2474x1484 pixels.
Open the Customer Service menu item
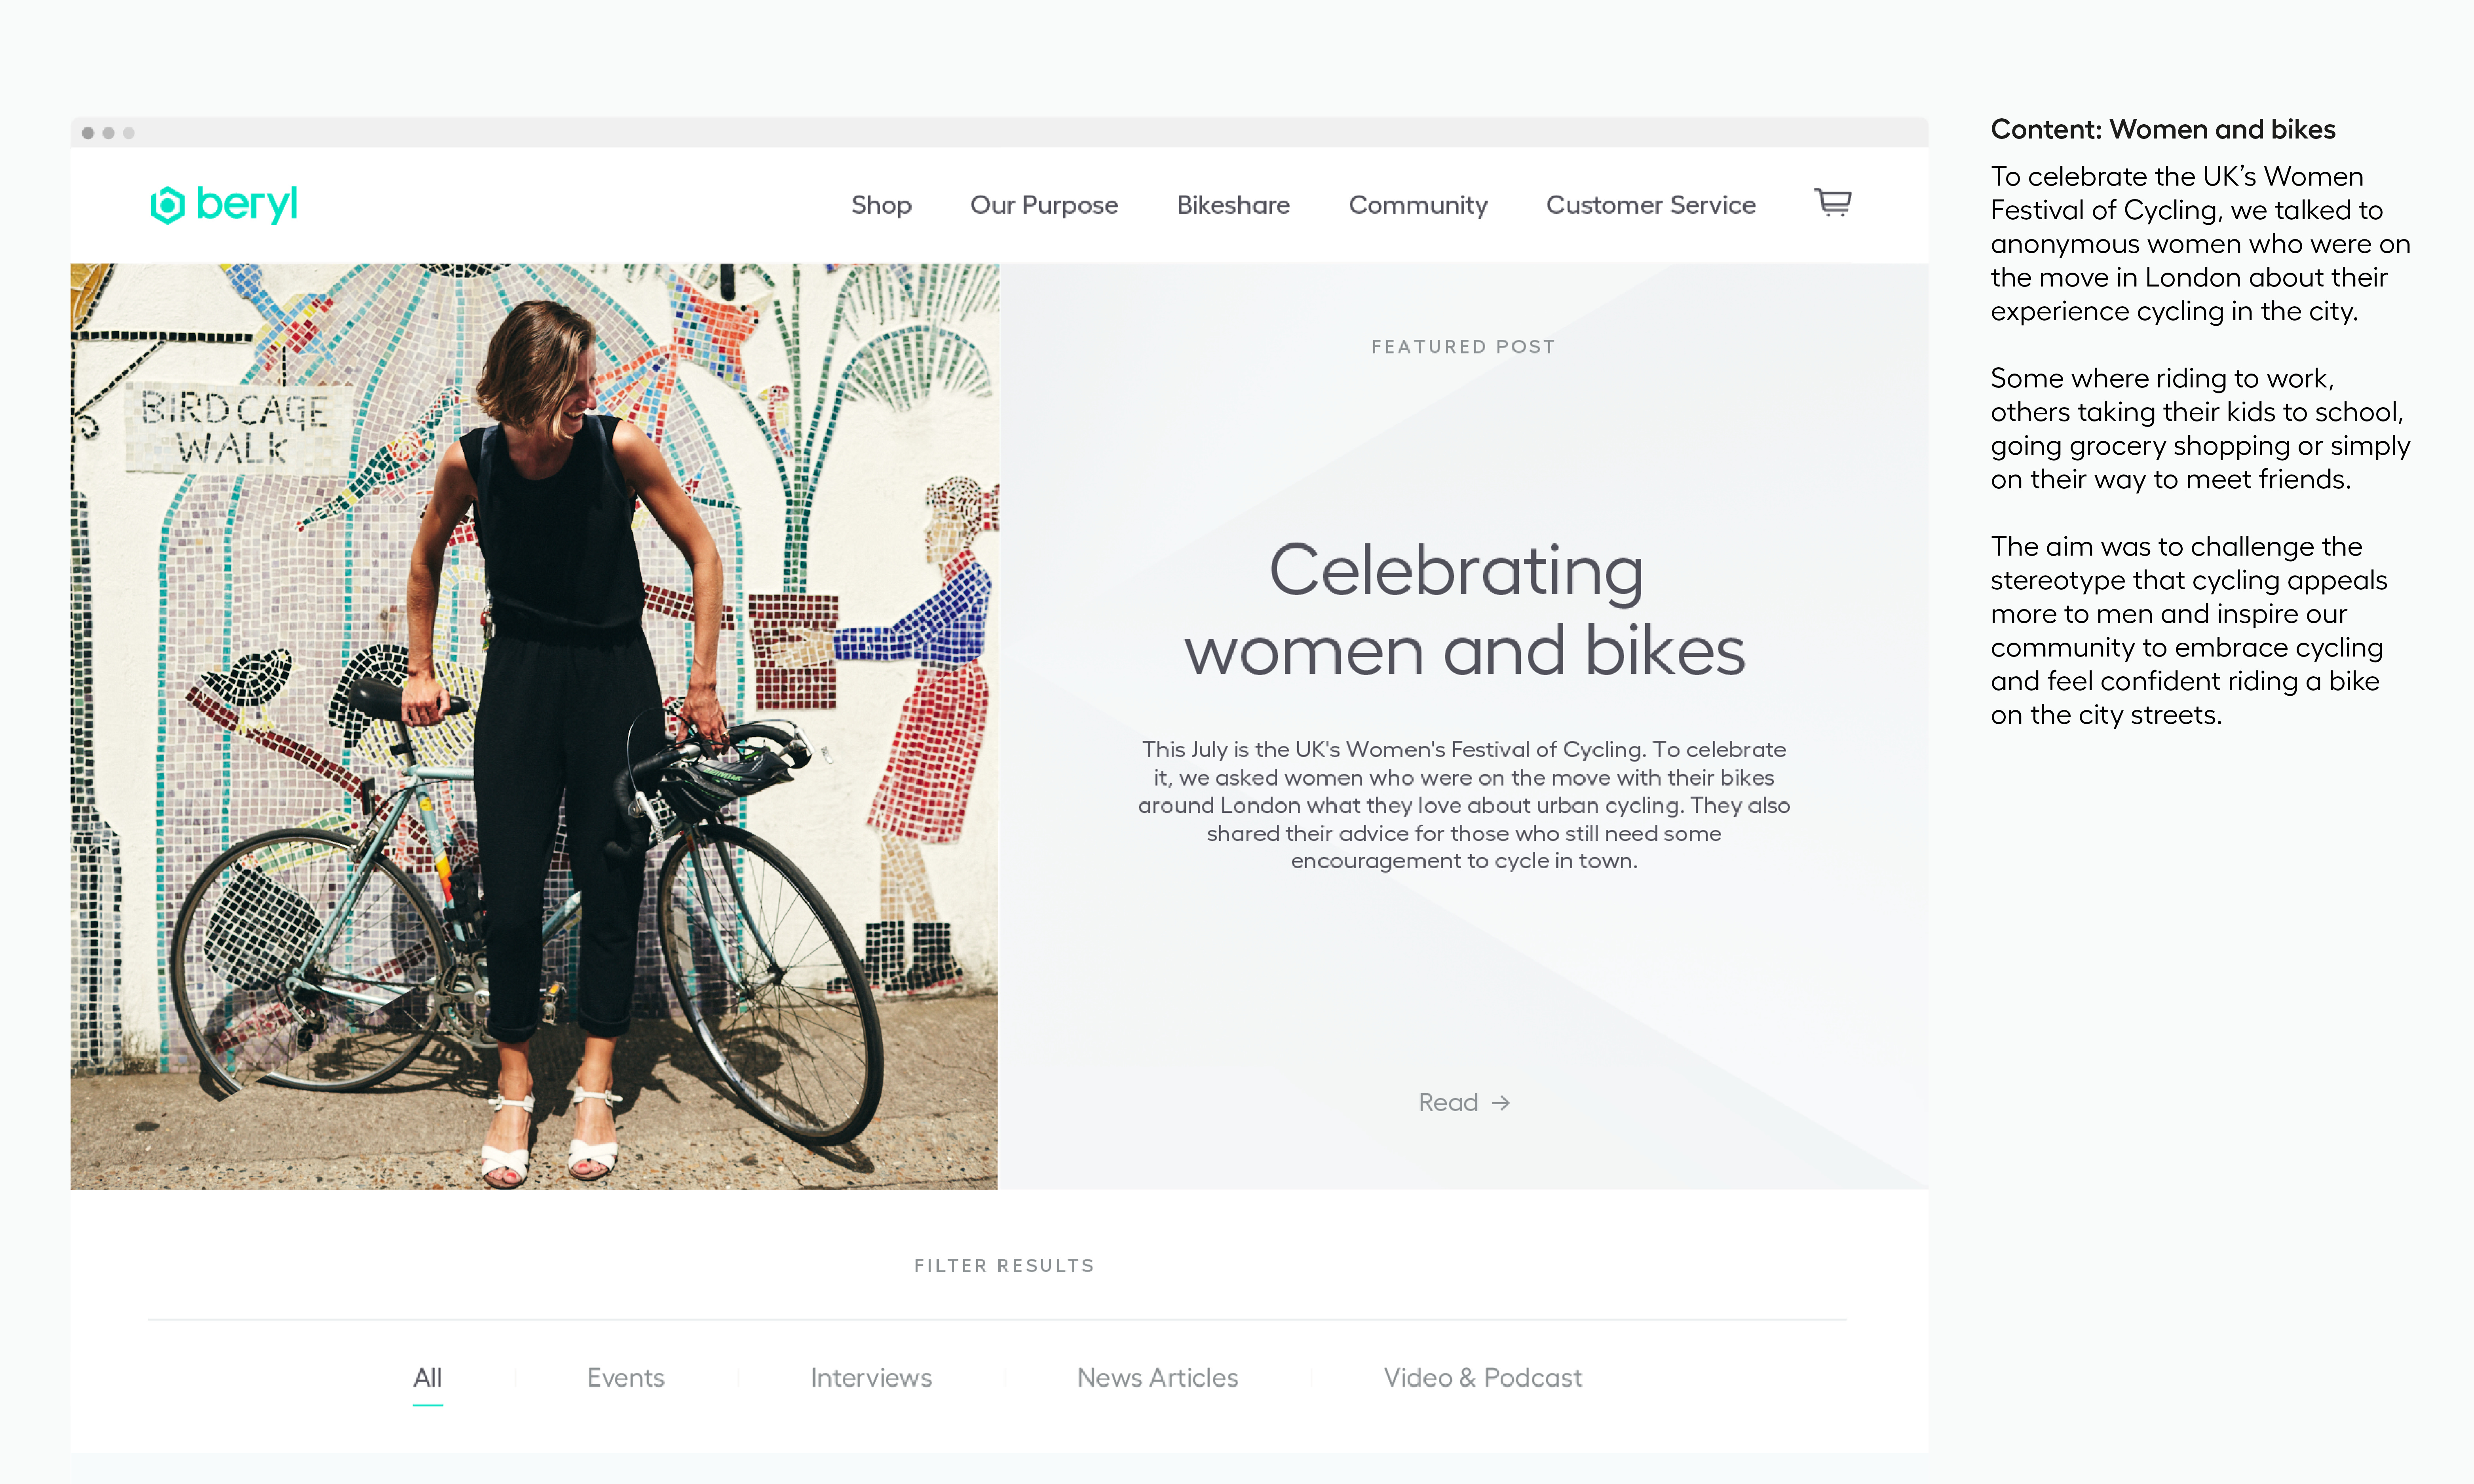pyautogui.click(x=1651, y=205)
